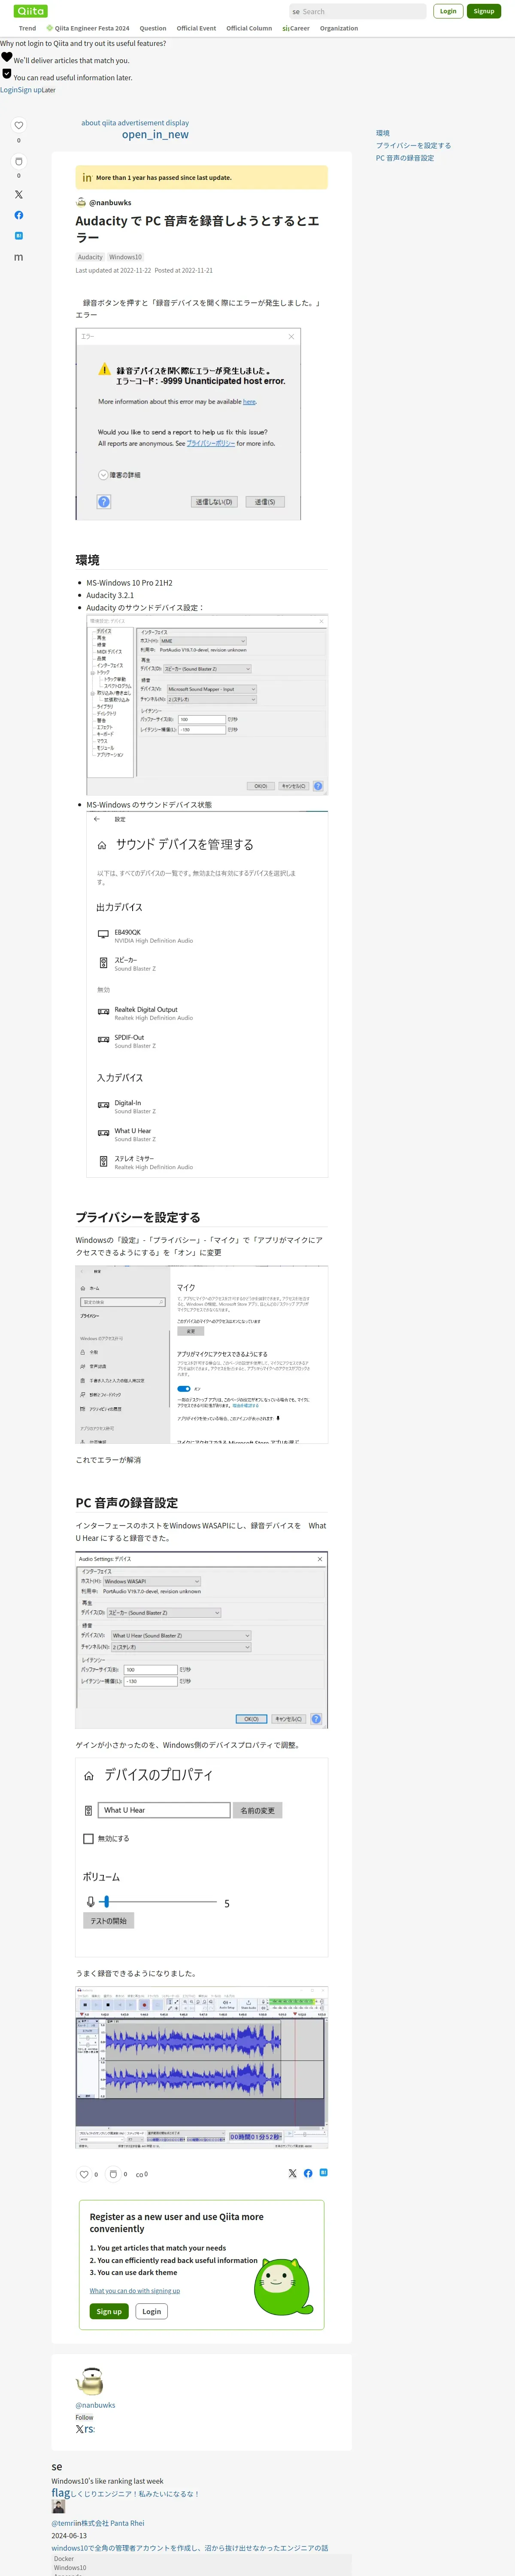The width and height of the screenshot is (515, 2576).
Task: Click Follow under the author name
Action: pyautogui.click(x=84, y=2417)
